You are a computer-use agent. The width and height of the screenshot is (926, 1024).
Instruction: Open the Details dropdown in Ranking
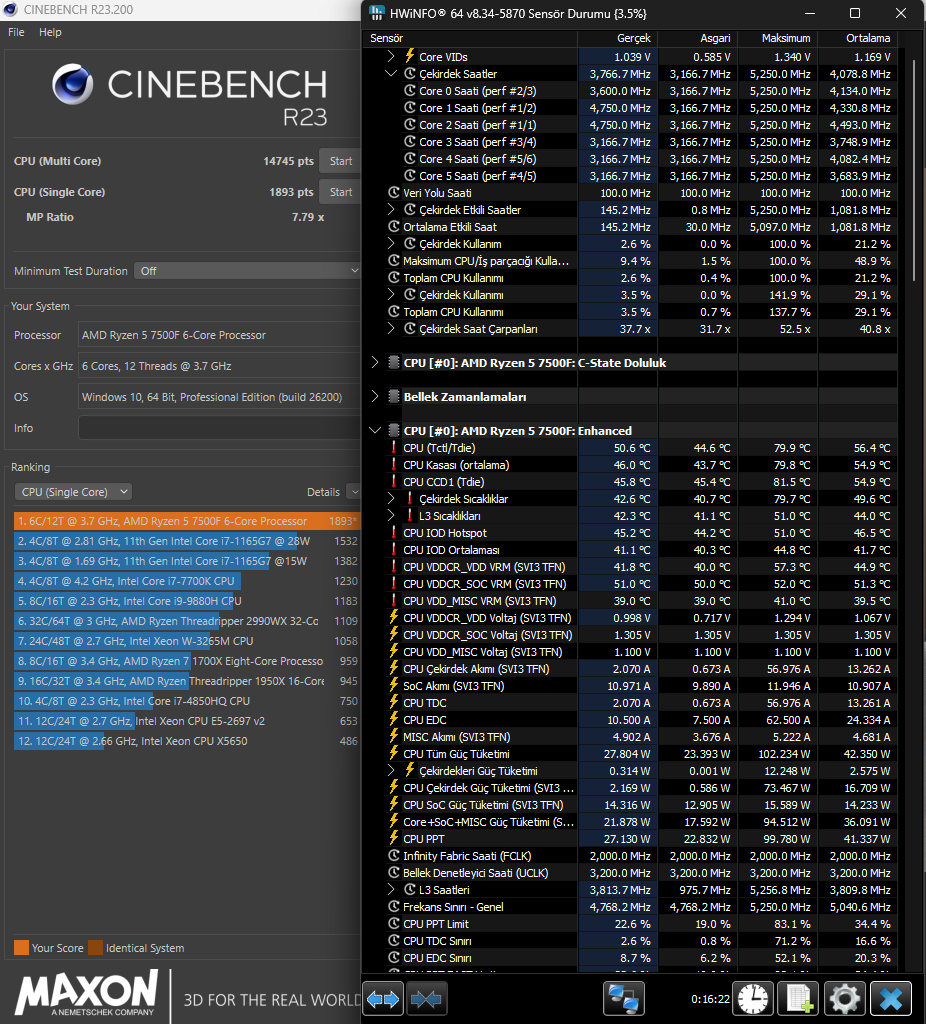(x=353, y=492)
